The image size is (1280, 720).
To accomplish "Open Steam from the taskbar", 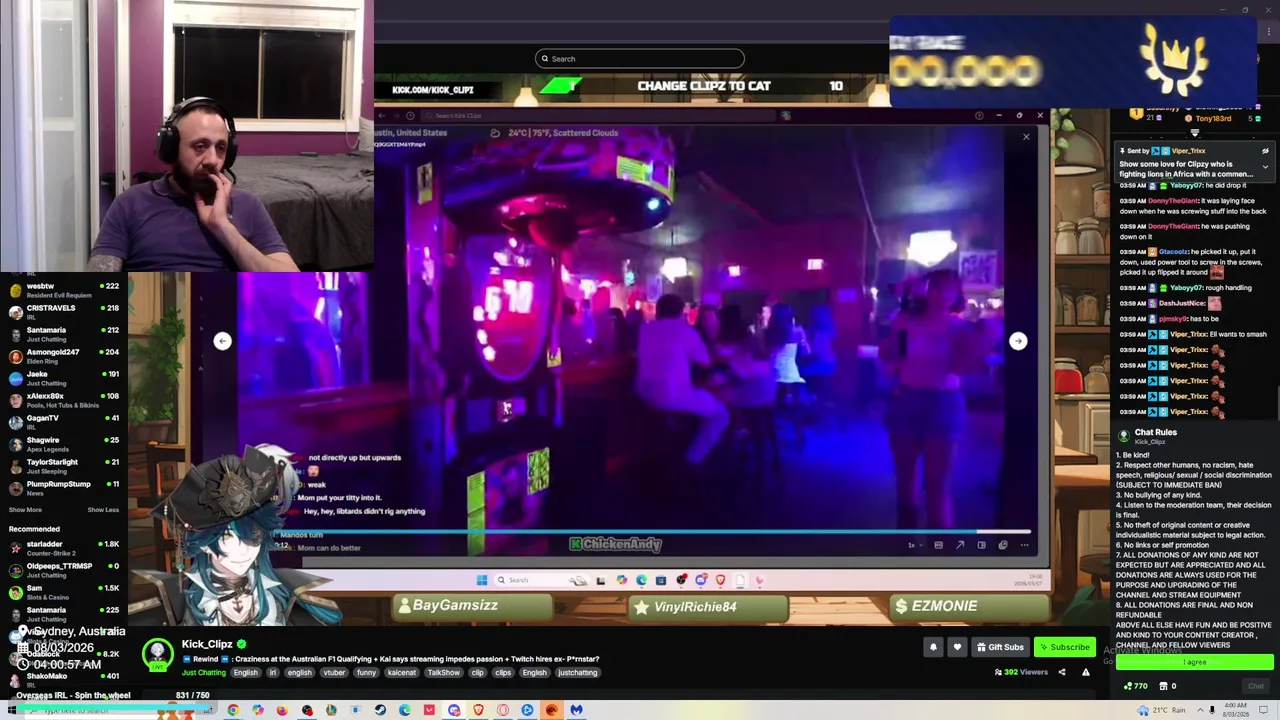I will pos(380,710).
